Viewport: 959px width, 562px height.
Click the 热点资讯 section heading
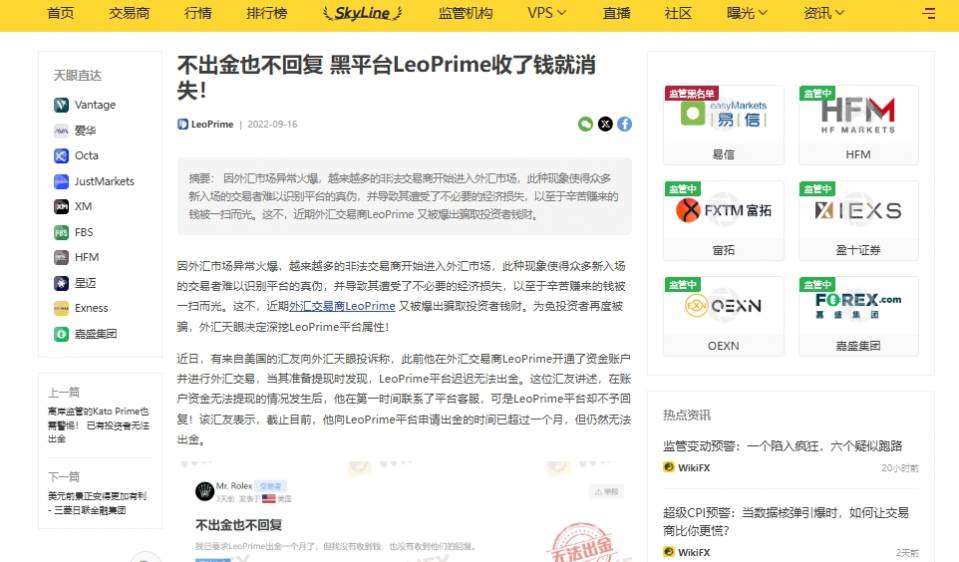pos(687,415)
